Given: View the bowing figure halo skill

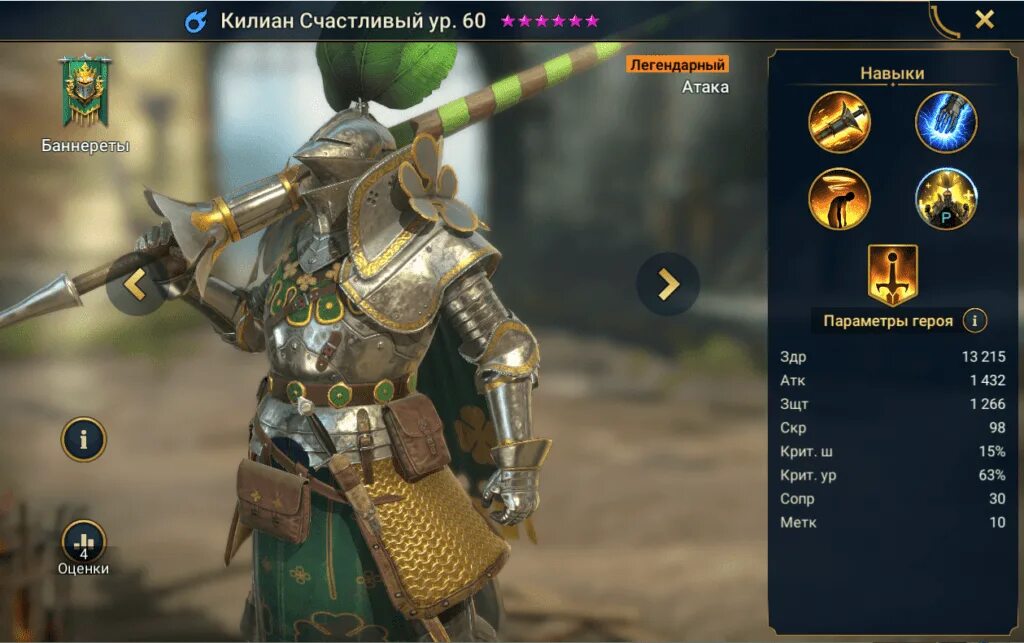Looking at the screenshot, I should point(839,199).
